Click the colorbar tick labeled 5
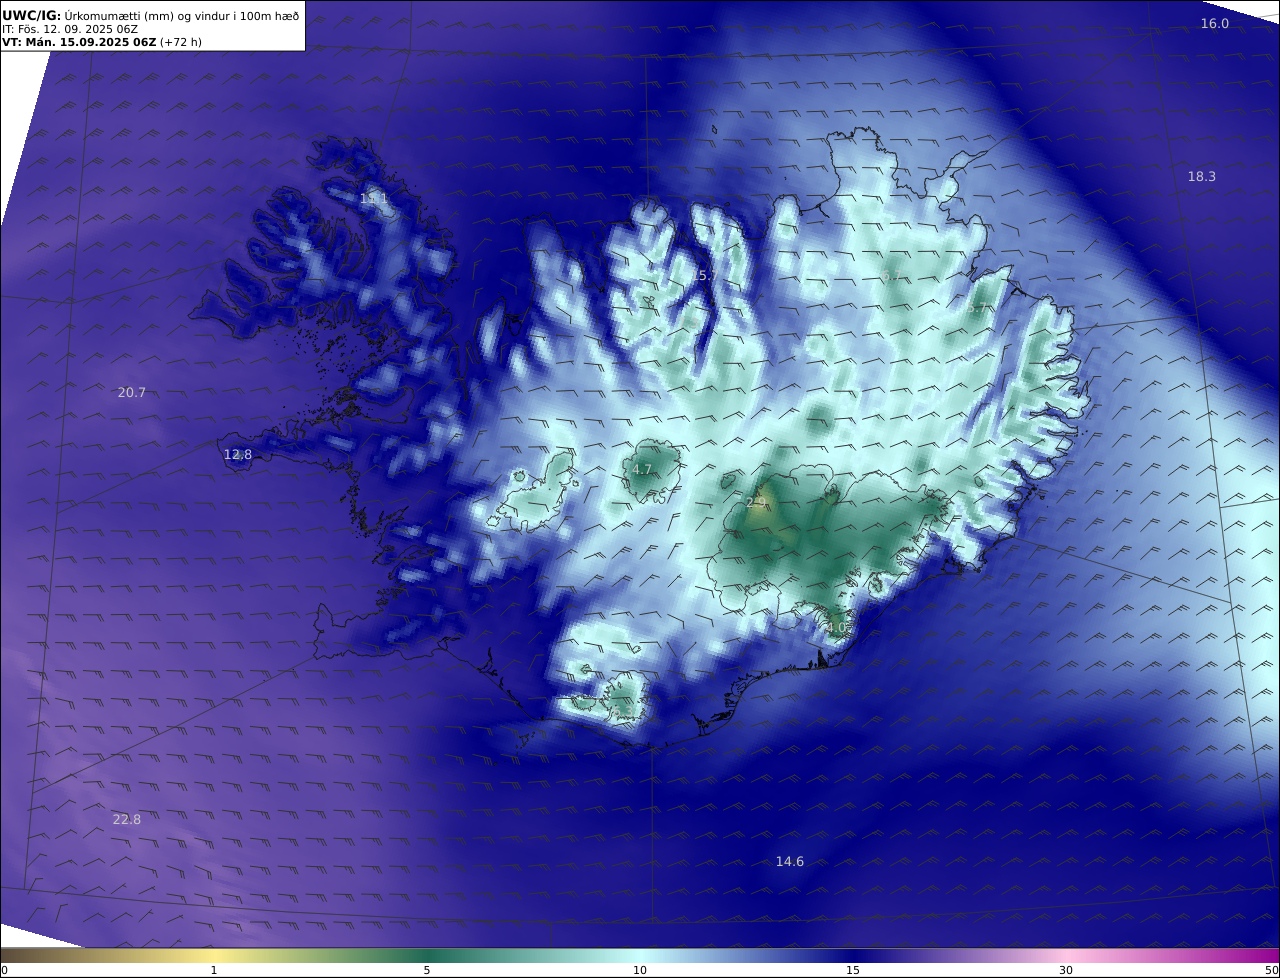1280x978 pixels. 427,970
